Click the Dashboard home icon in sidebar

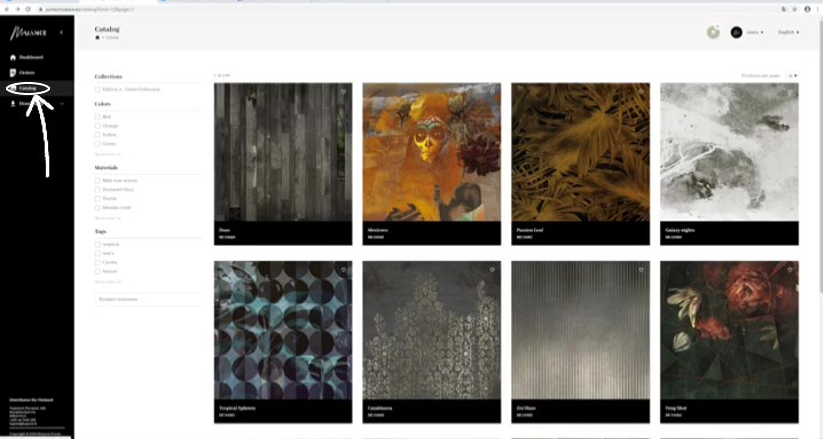[13, 57]
